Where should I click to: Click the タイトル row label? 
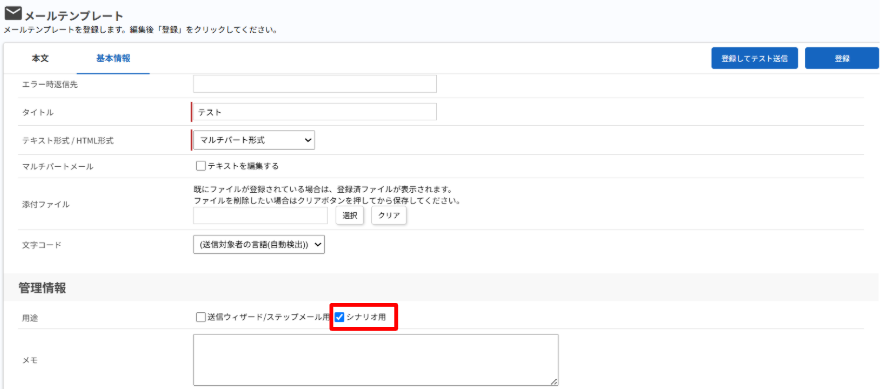tap(38, 112)
